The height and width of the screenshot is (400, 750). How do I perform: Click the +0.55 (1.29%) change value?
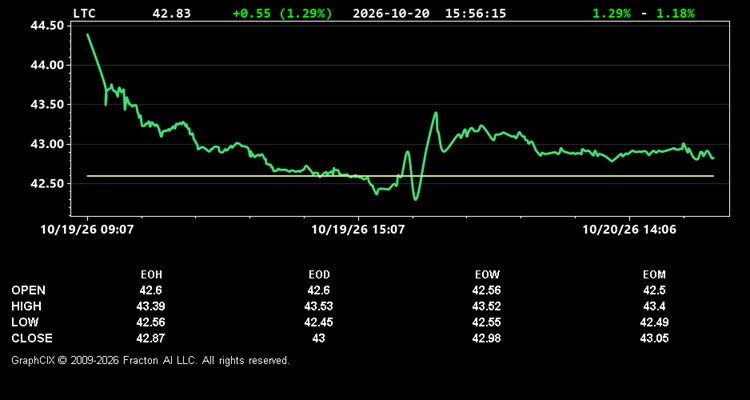pyautogui.click(x=282, y=13)
